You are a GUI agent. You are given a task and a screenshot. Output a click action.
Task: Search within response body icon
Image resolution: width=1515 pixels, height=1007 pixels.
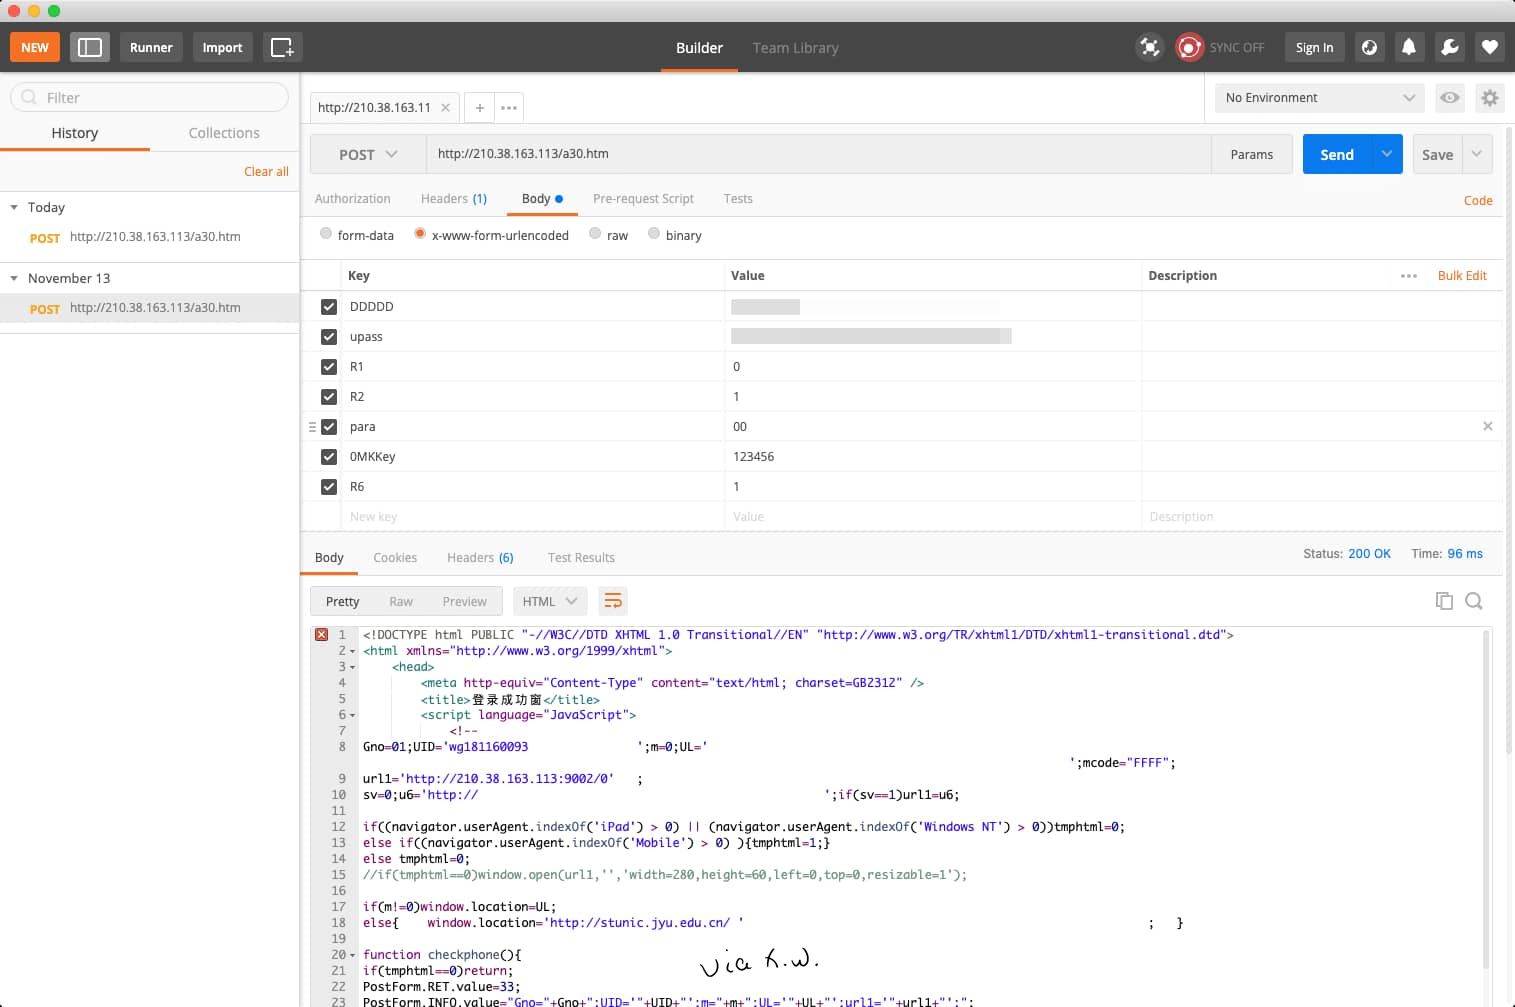pyautogui.click(x=1473, y=601)
